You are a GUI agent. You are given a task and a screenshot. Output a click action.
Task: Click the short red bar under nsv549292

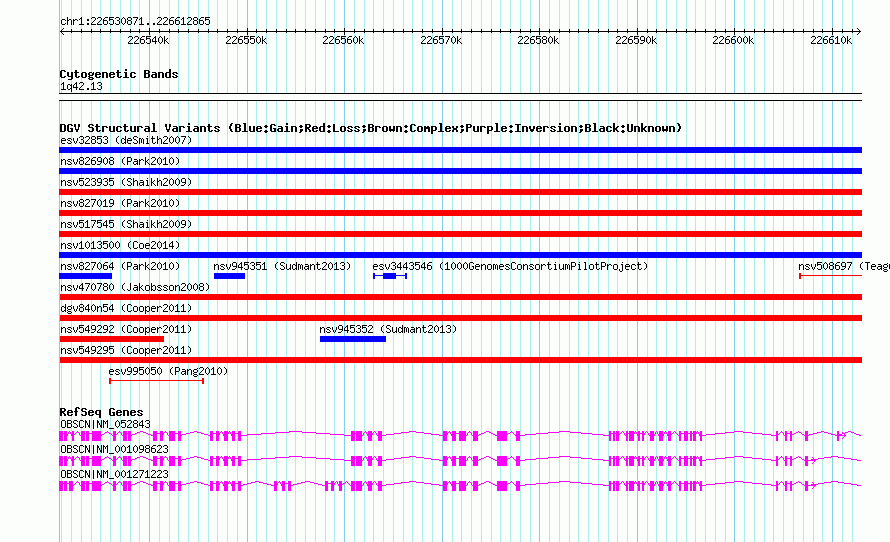[x=112, y=339]
